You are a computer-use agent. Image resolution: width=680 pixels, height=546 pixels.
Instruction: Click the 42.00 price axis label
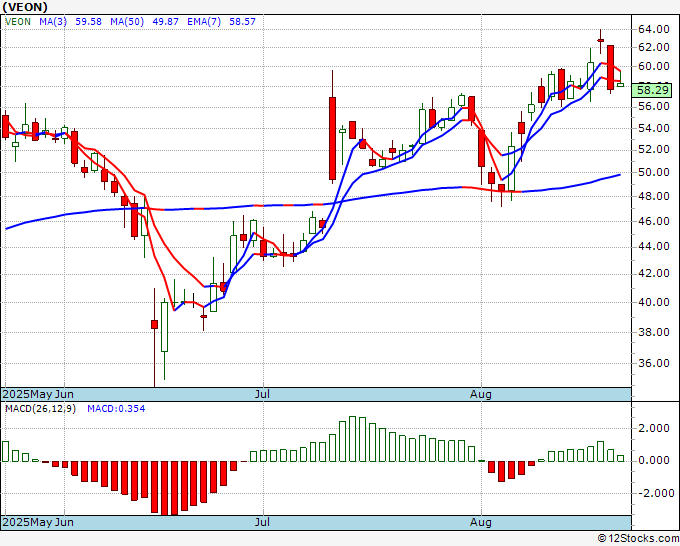(654, 273)
